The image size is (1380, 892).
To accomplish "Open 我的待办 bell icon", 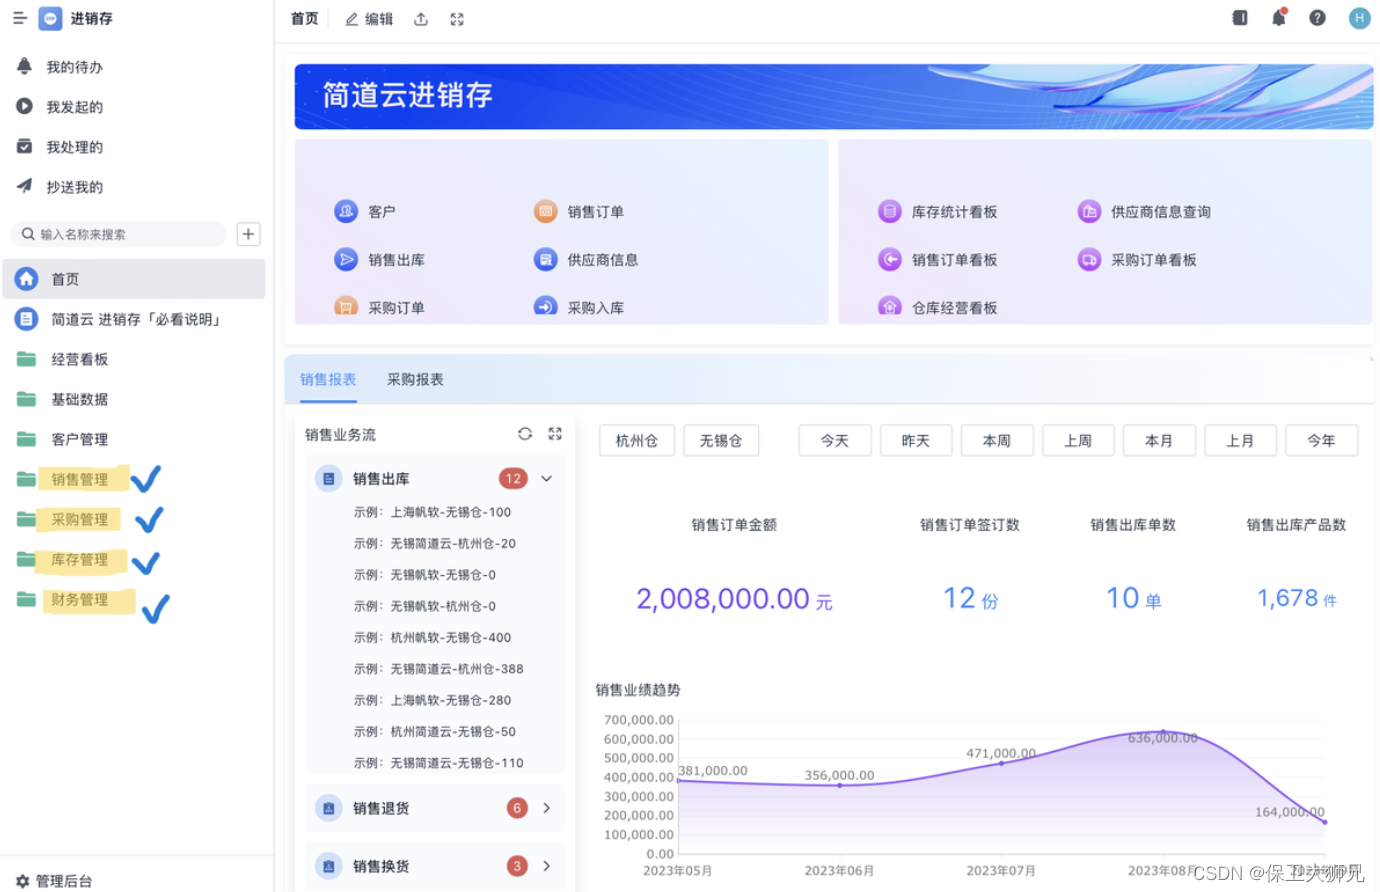I will tap(25, 66).
